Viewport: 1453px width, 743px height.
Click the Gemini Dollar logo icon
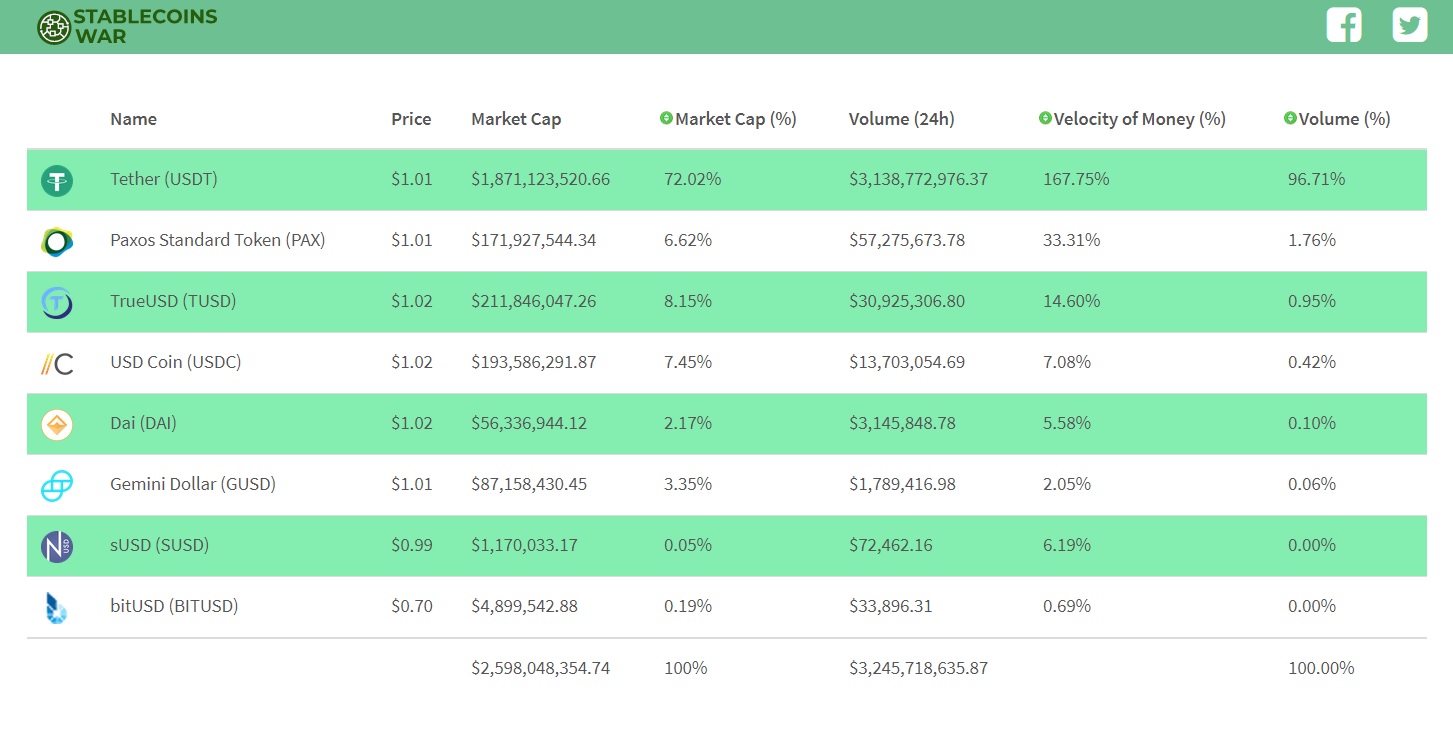tap(57, 485)
